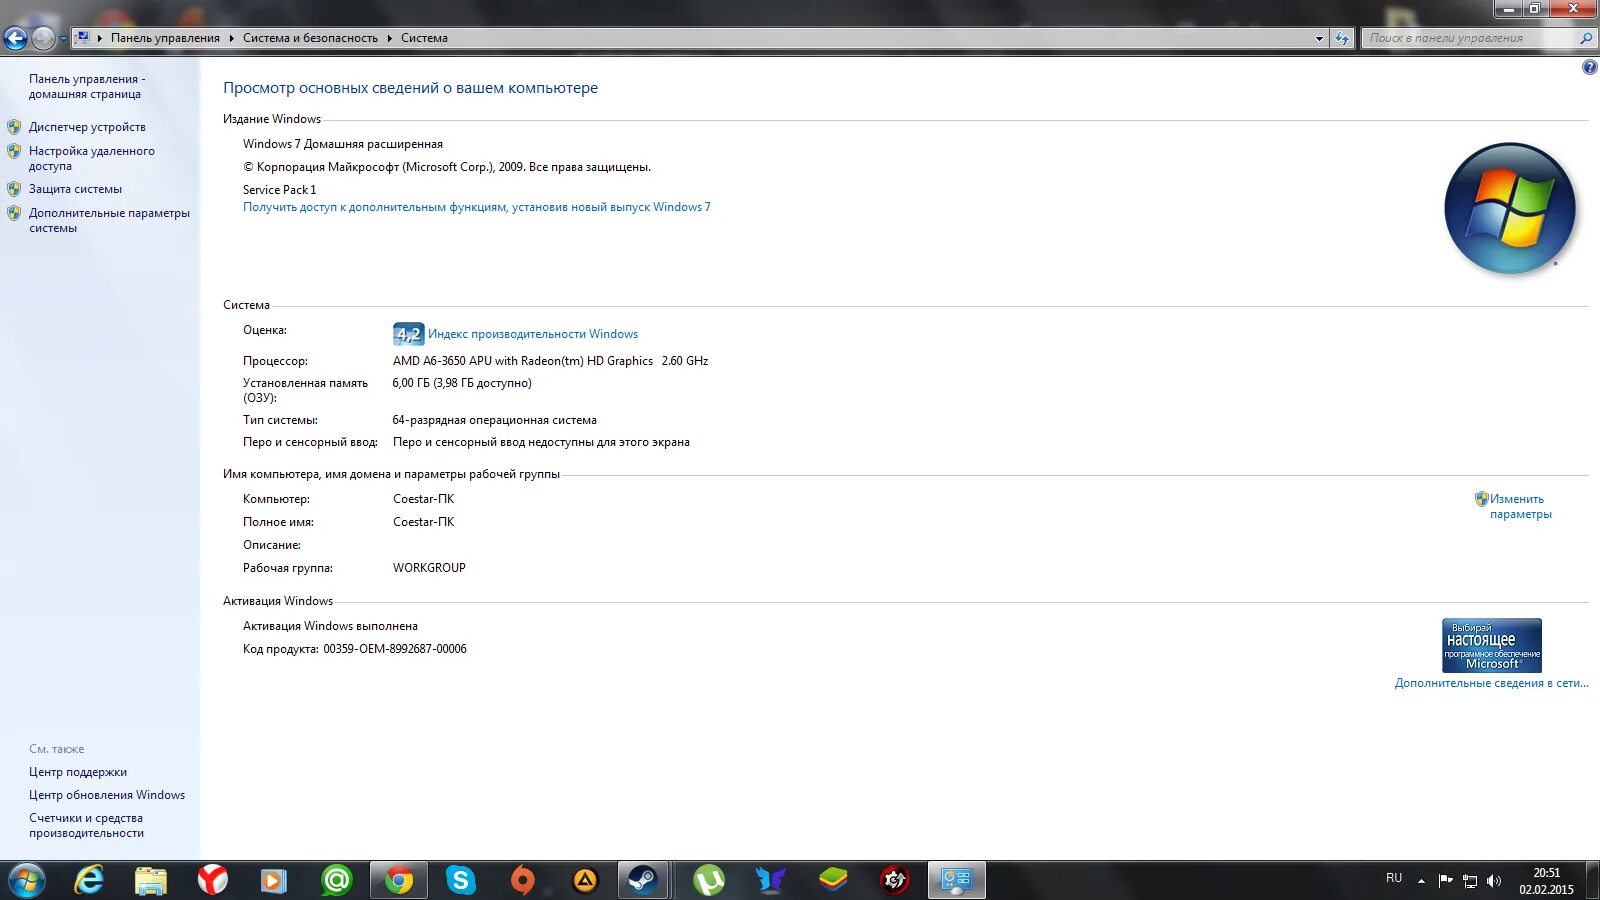Select the 6,00 ГБ installed memory text

[462, 383]
